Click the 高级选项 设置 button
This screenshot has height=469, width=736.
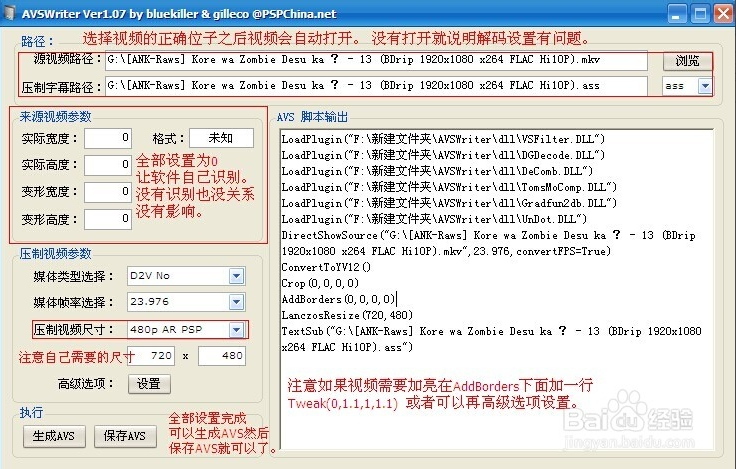click(149, 384)
